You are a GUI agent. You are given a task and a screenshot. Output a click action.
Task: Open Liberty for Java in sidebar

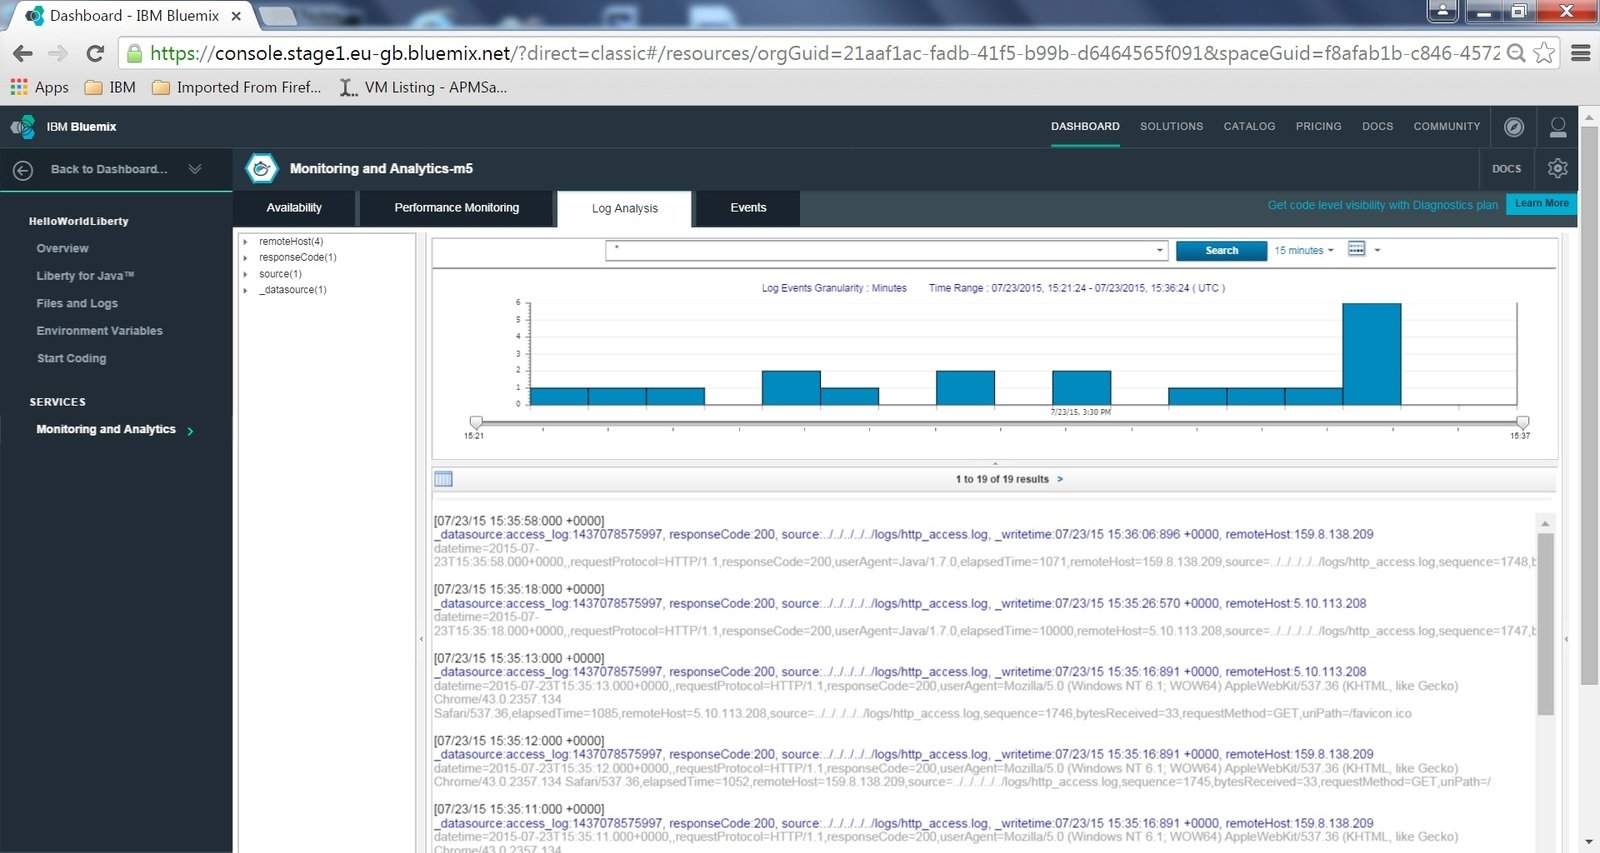[85, 276]
